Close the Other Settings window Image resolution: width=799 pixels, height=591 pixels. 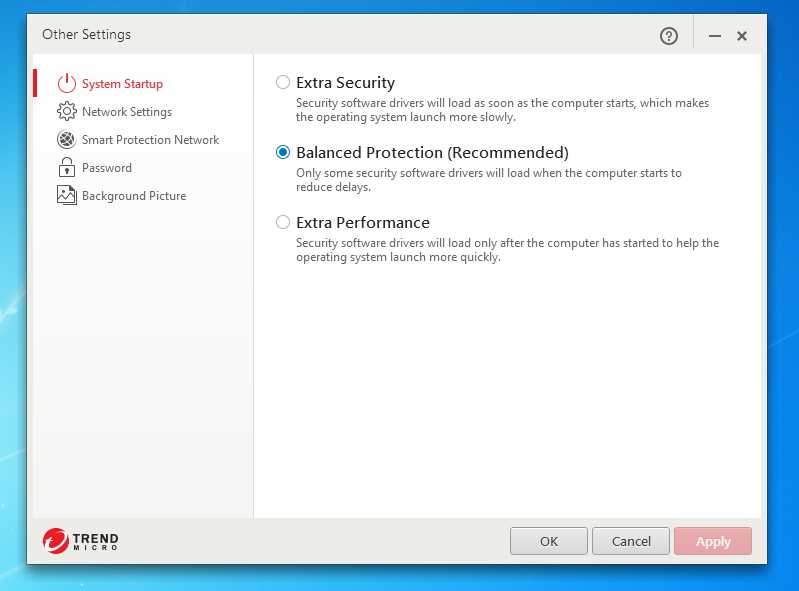742,36
